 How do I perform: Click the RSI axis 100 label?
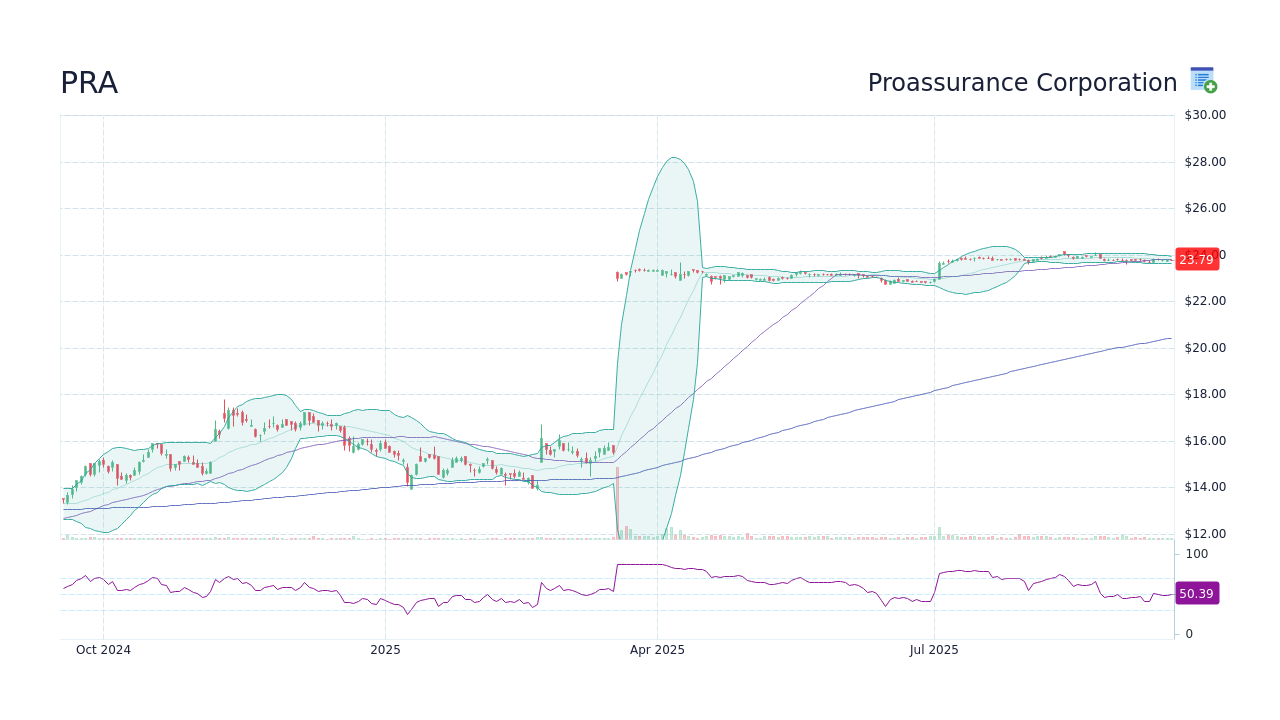[x=1197, y=554]
